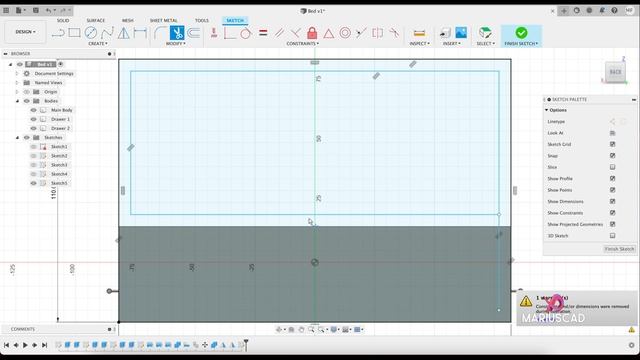Switch to the SURFACE tab
The width and height of the screenshot is (640, 360).
96,20
